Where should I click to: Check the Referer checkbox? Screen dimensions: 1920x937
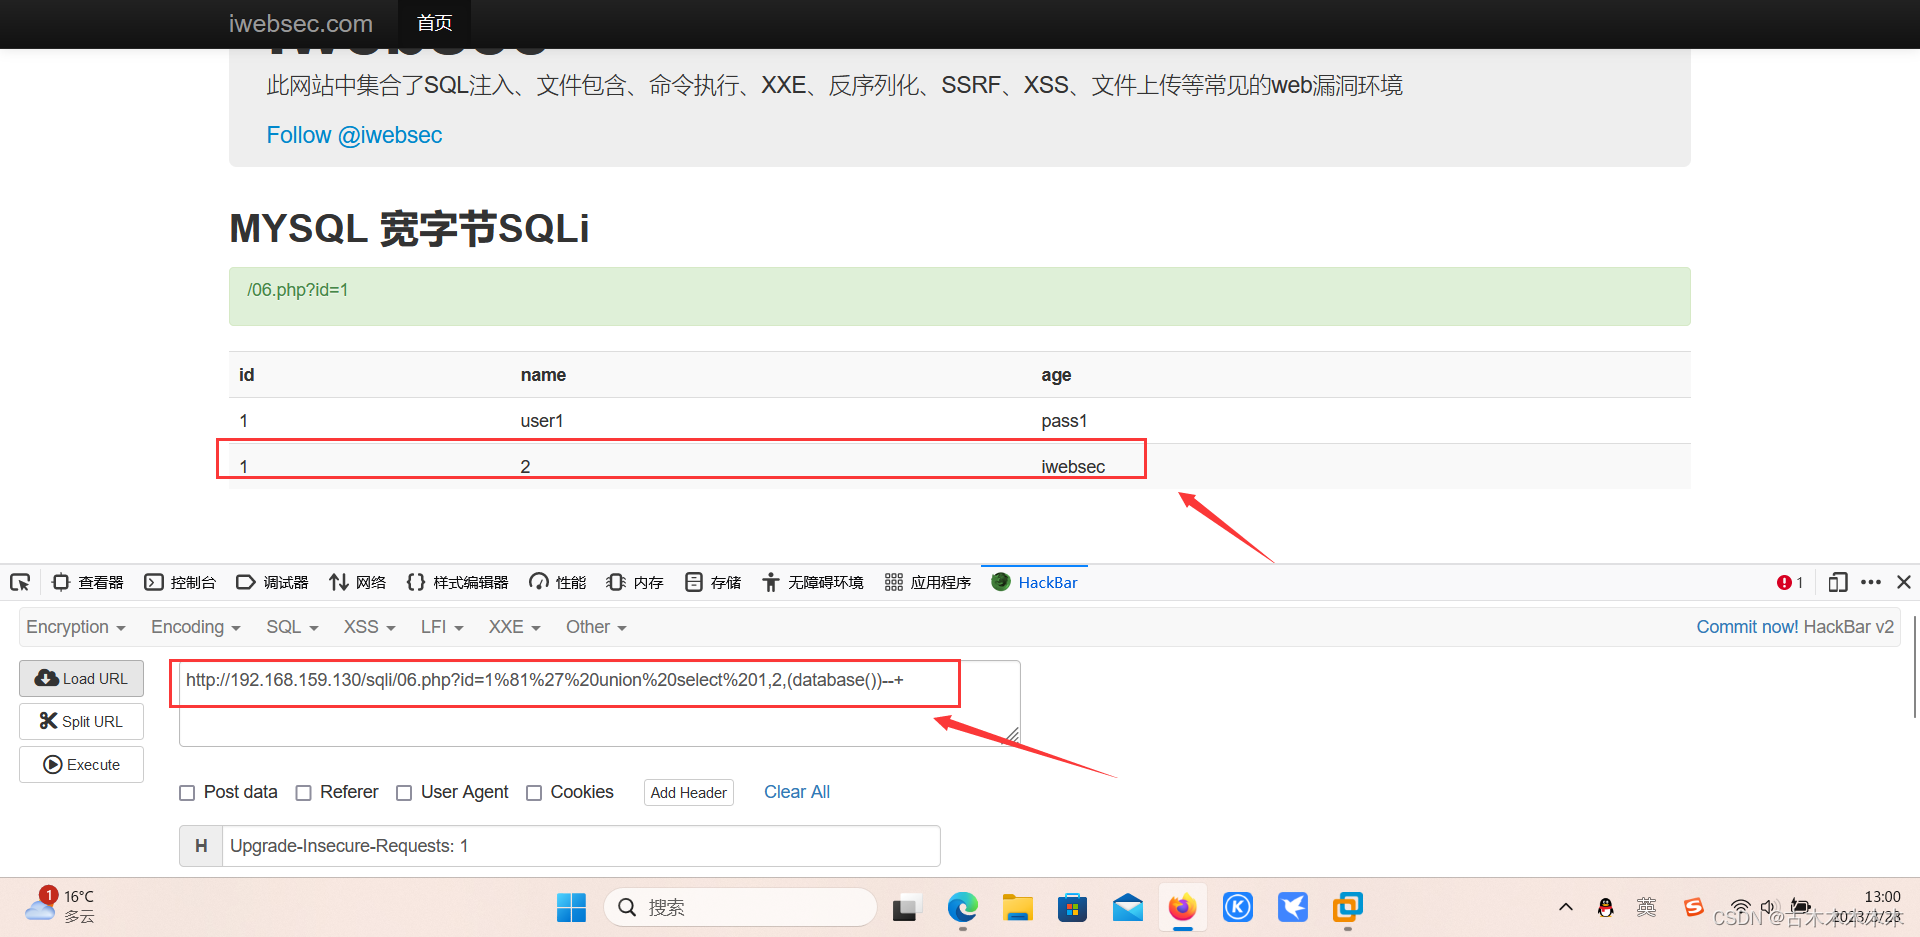click(x=303, y=792)
